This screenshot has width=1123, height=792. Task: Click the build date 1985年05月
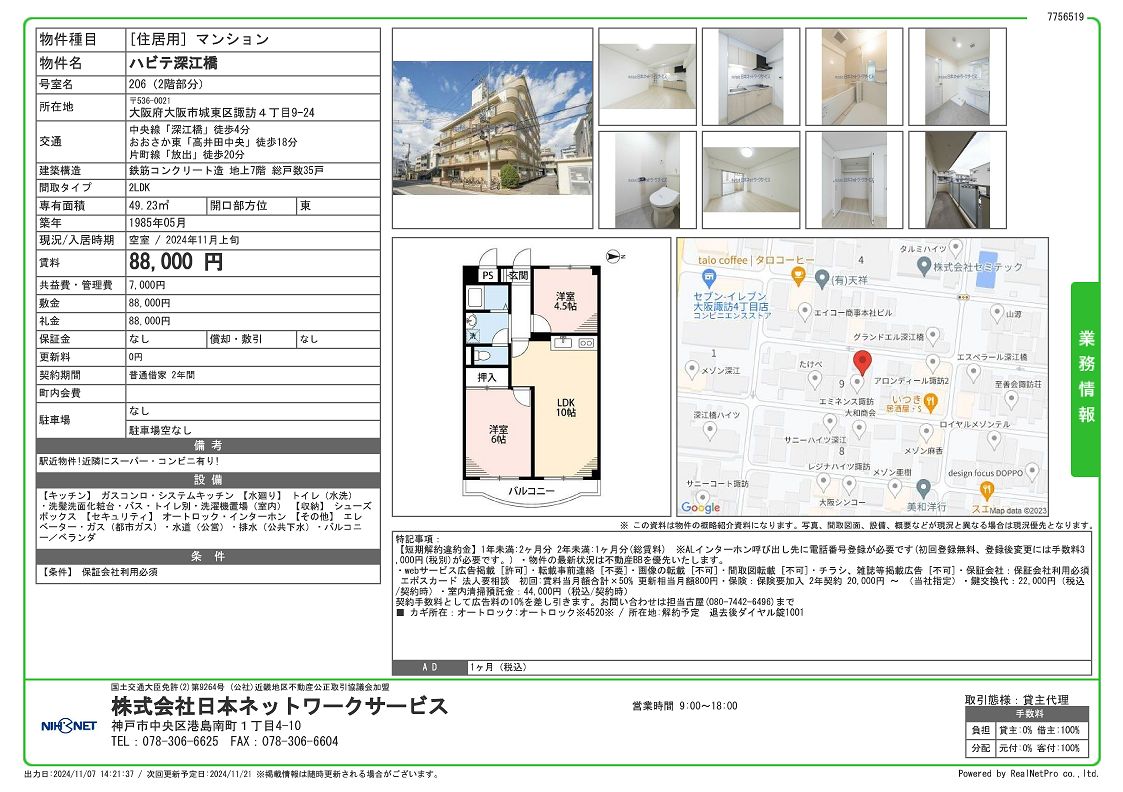click(158, 223)
